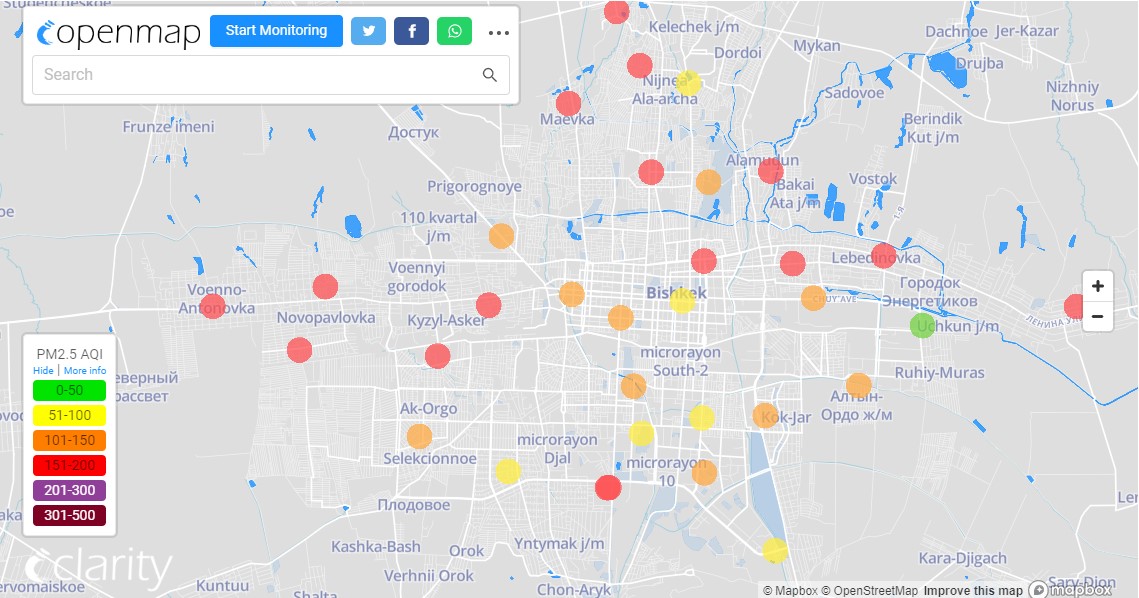Select the red sensor at Voenno-Antonovka
The image size is (1139, 598).
tap(213, 306)
